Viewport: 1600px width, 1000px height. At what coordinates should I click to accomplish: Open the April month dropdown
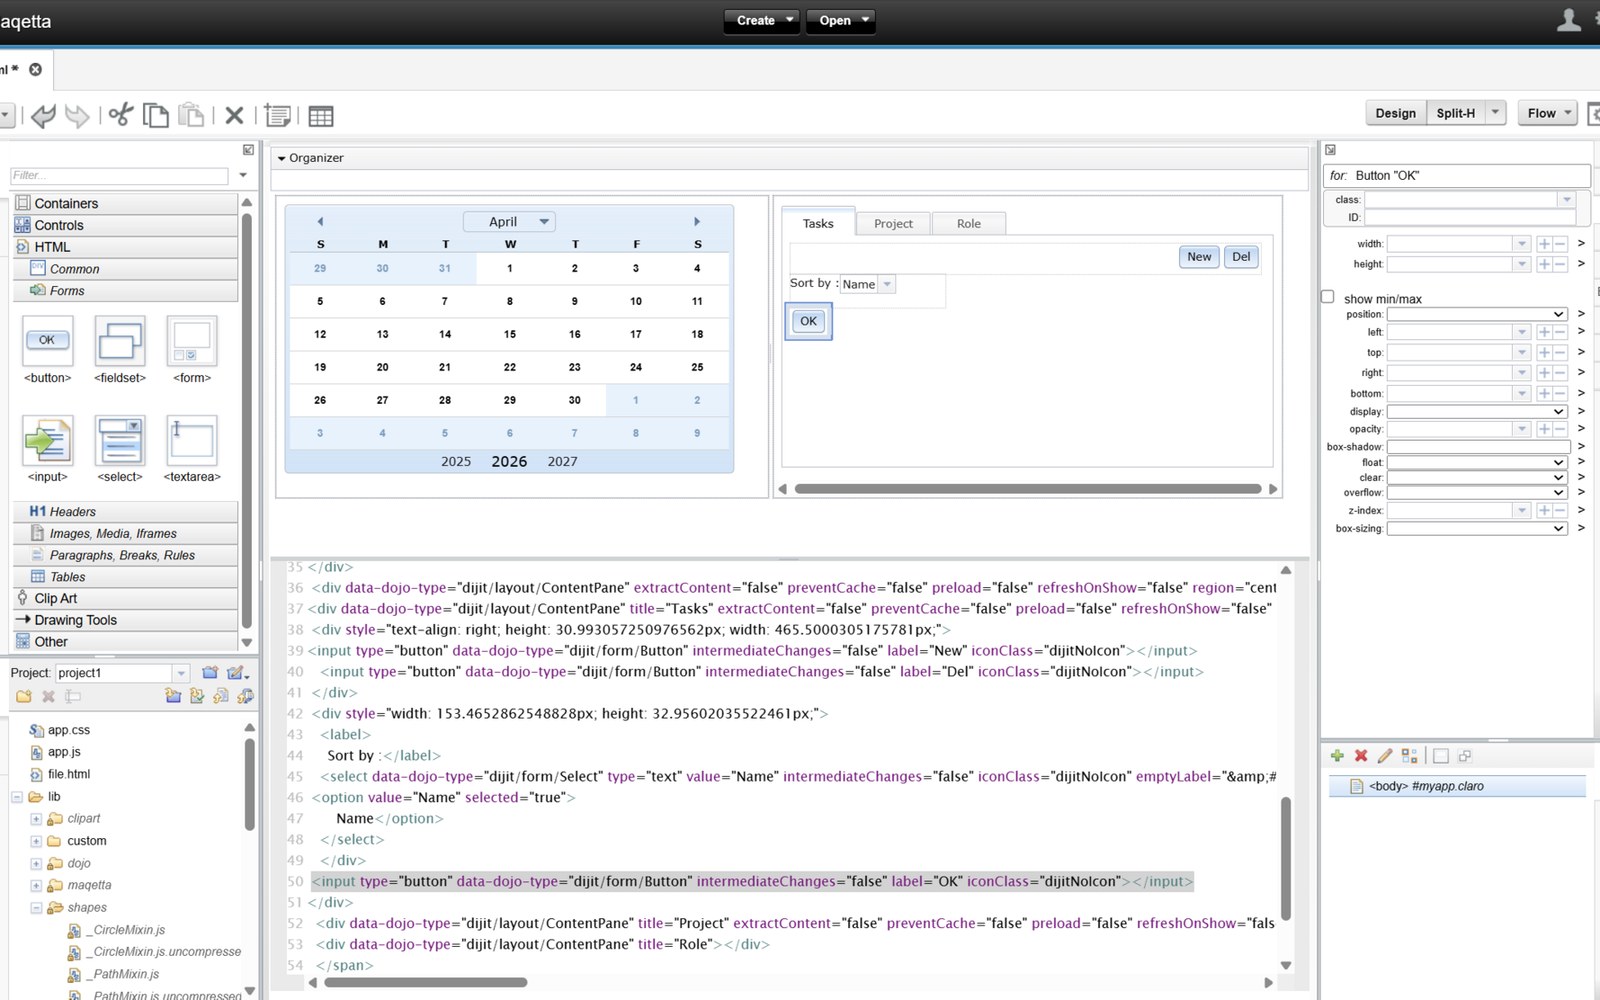509,222
